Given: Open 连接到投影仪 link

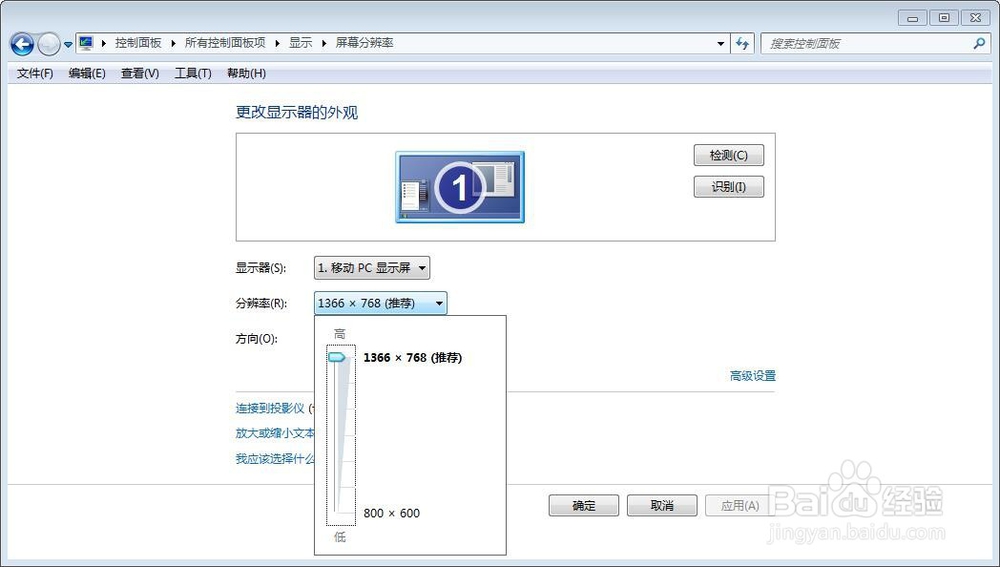Looking at the screenshot, I should (x=270, y=408).
